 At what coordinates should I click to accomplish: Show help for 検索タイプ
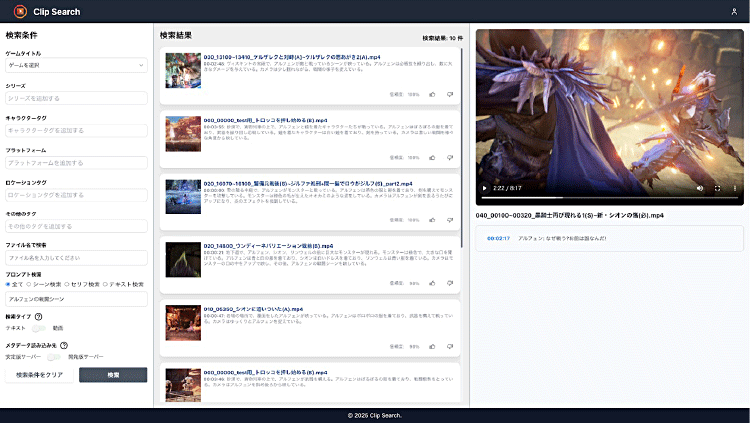point(39,317)
